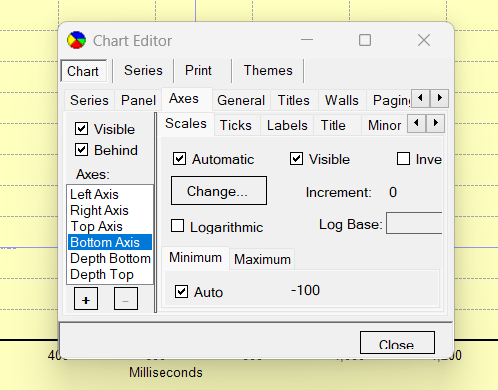Viewport: 498px width, 390px height.
Task: Minimize the Chart Editor window
Action: coord(307,40)
